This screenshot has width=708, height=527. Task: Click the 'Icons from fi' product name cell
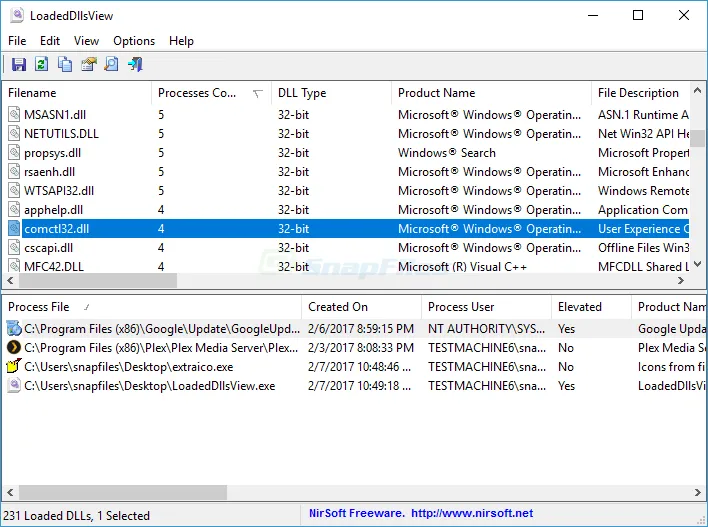pos(671,367)
